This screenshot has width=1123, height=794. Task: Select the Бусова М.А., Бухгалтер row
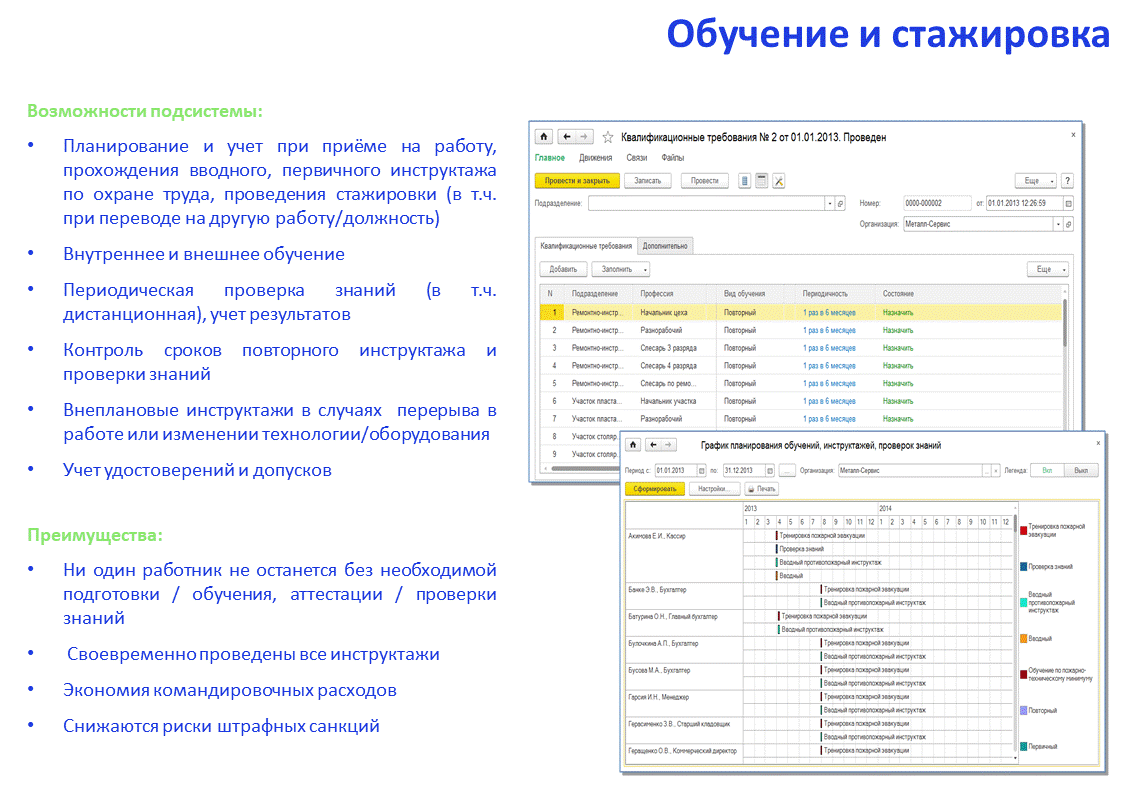[684, 677]
